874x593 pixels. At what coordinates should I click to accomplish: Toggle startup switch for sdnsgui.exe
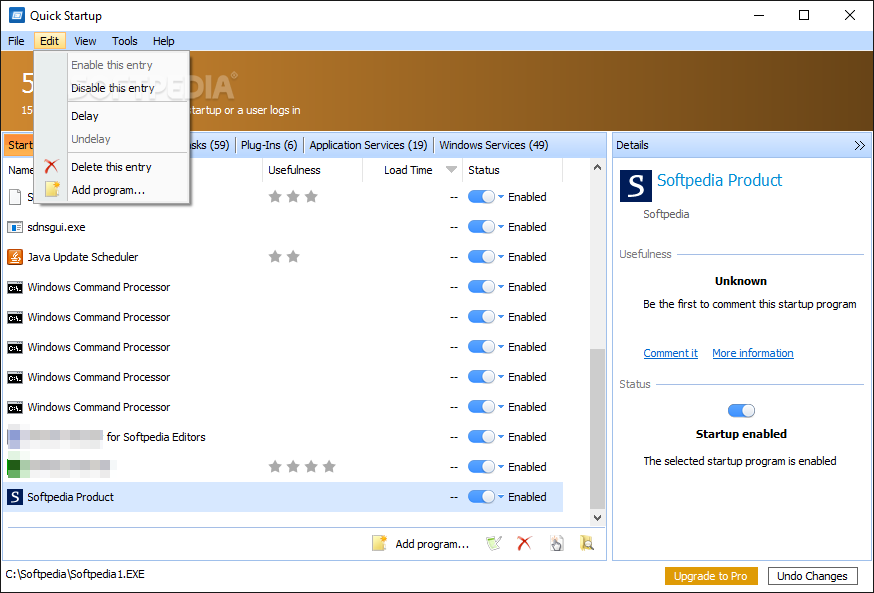click(481, 227)
